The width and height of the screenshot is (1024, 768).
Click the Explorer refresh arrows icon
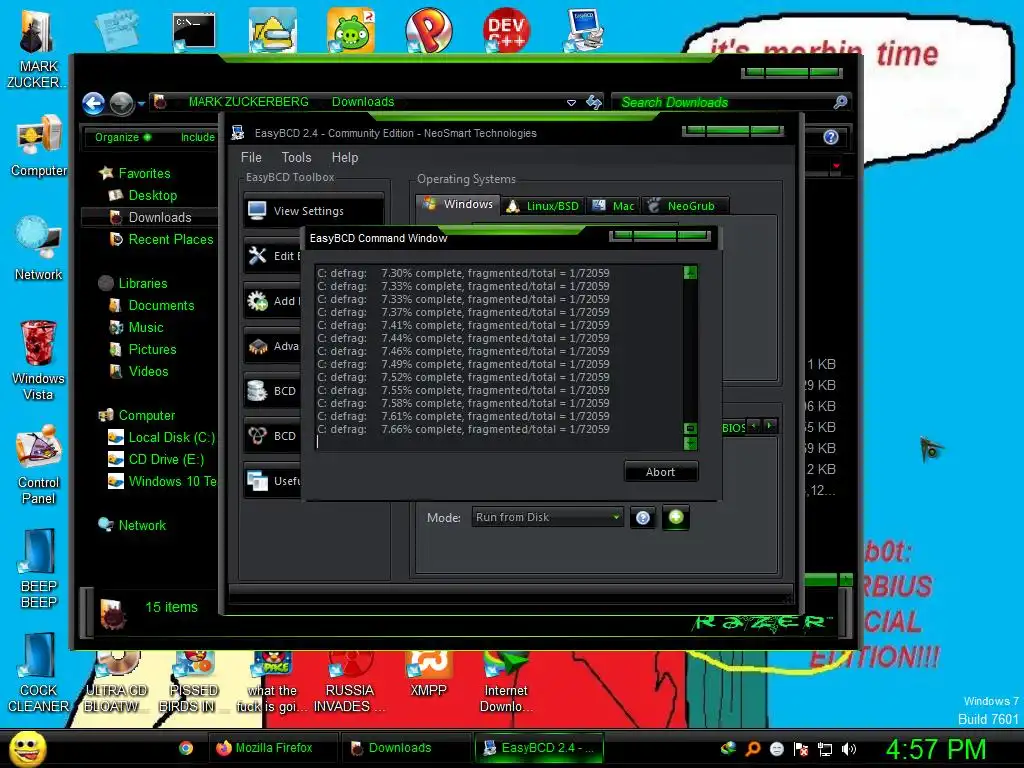pos(594,102)
